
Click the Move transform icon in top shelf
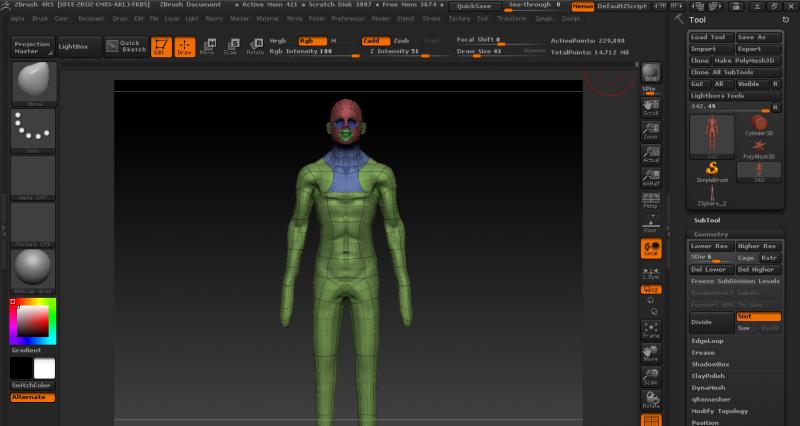tap(207, 46)
